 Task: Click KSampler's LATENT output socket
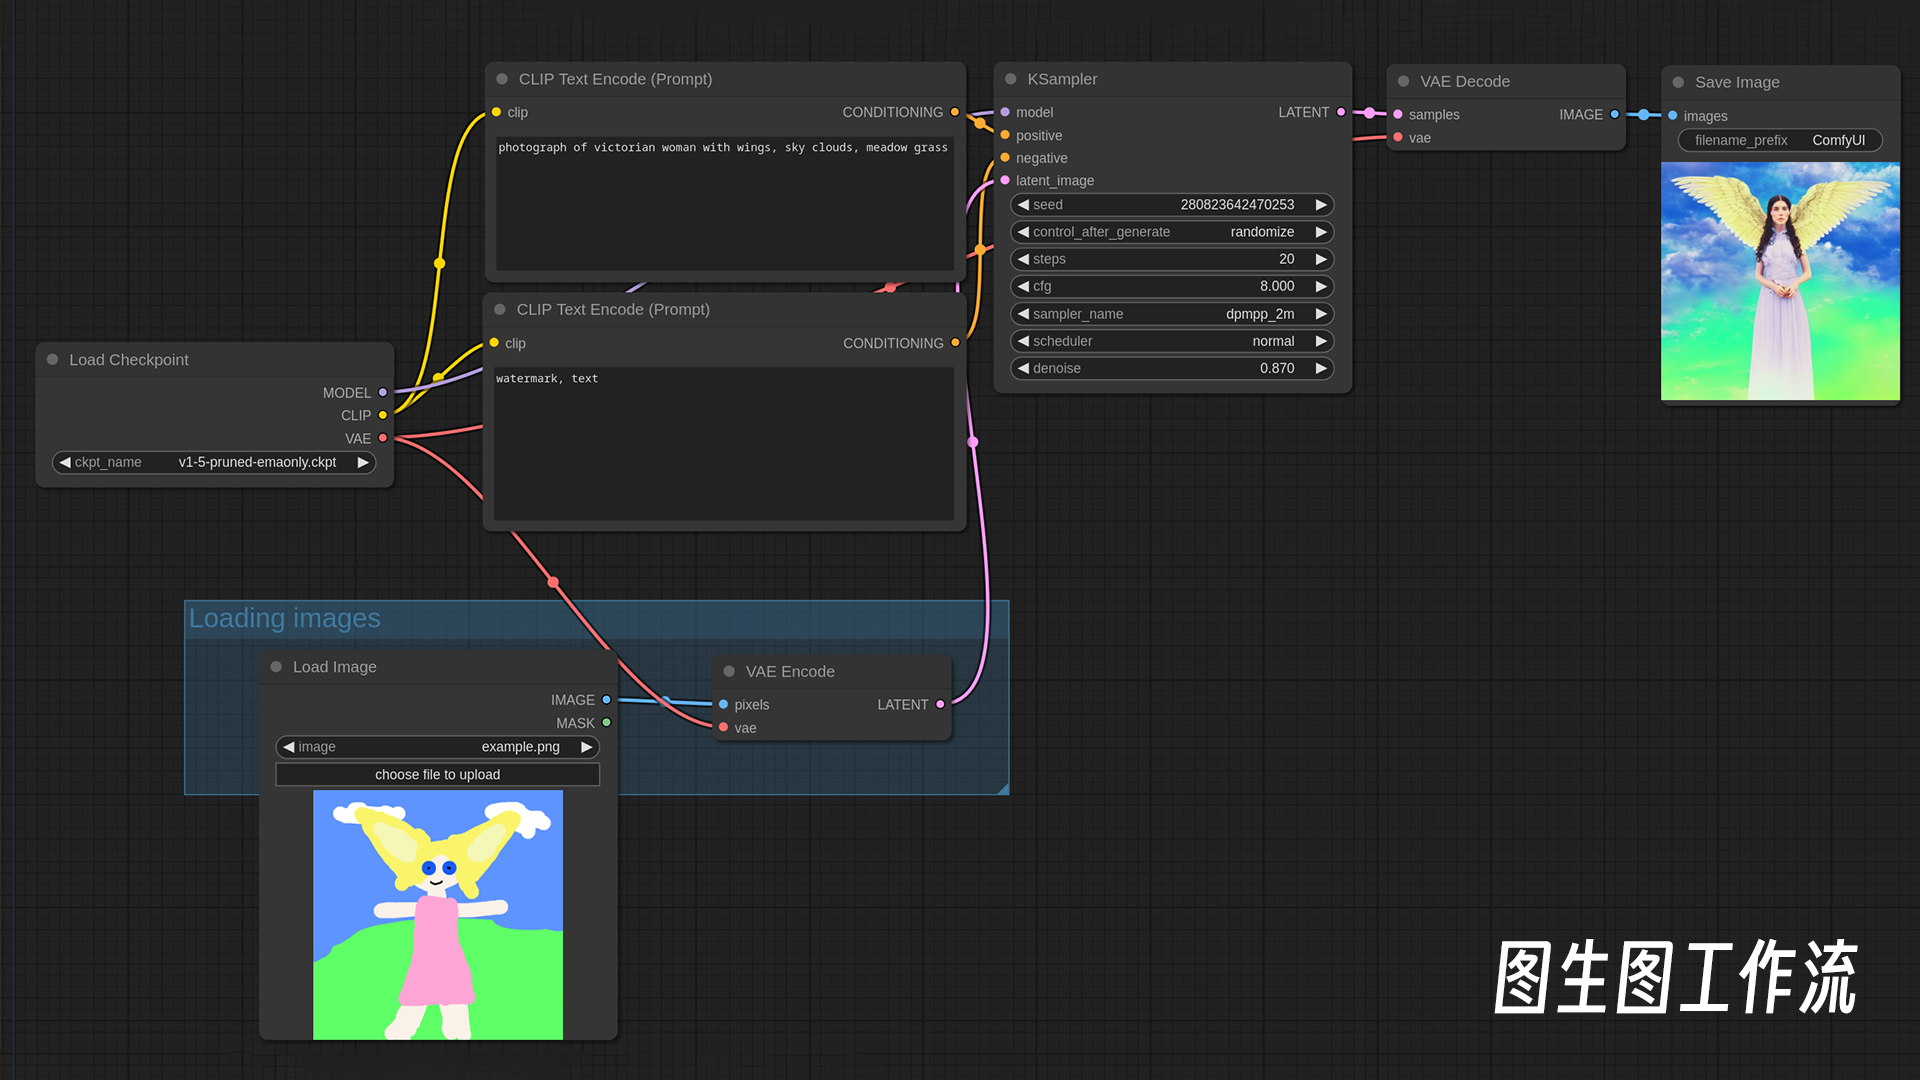pos(1341,112)
